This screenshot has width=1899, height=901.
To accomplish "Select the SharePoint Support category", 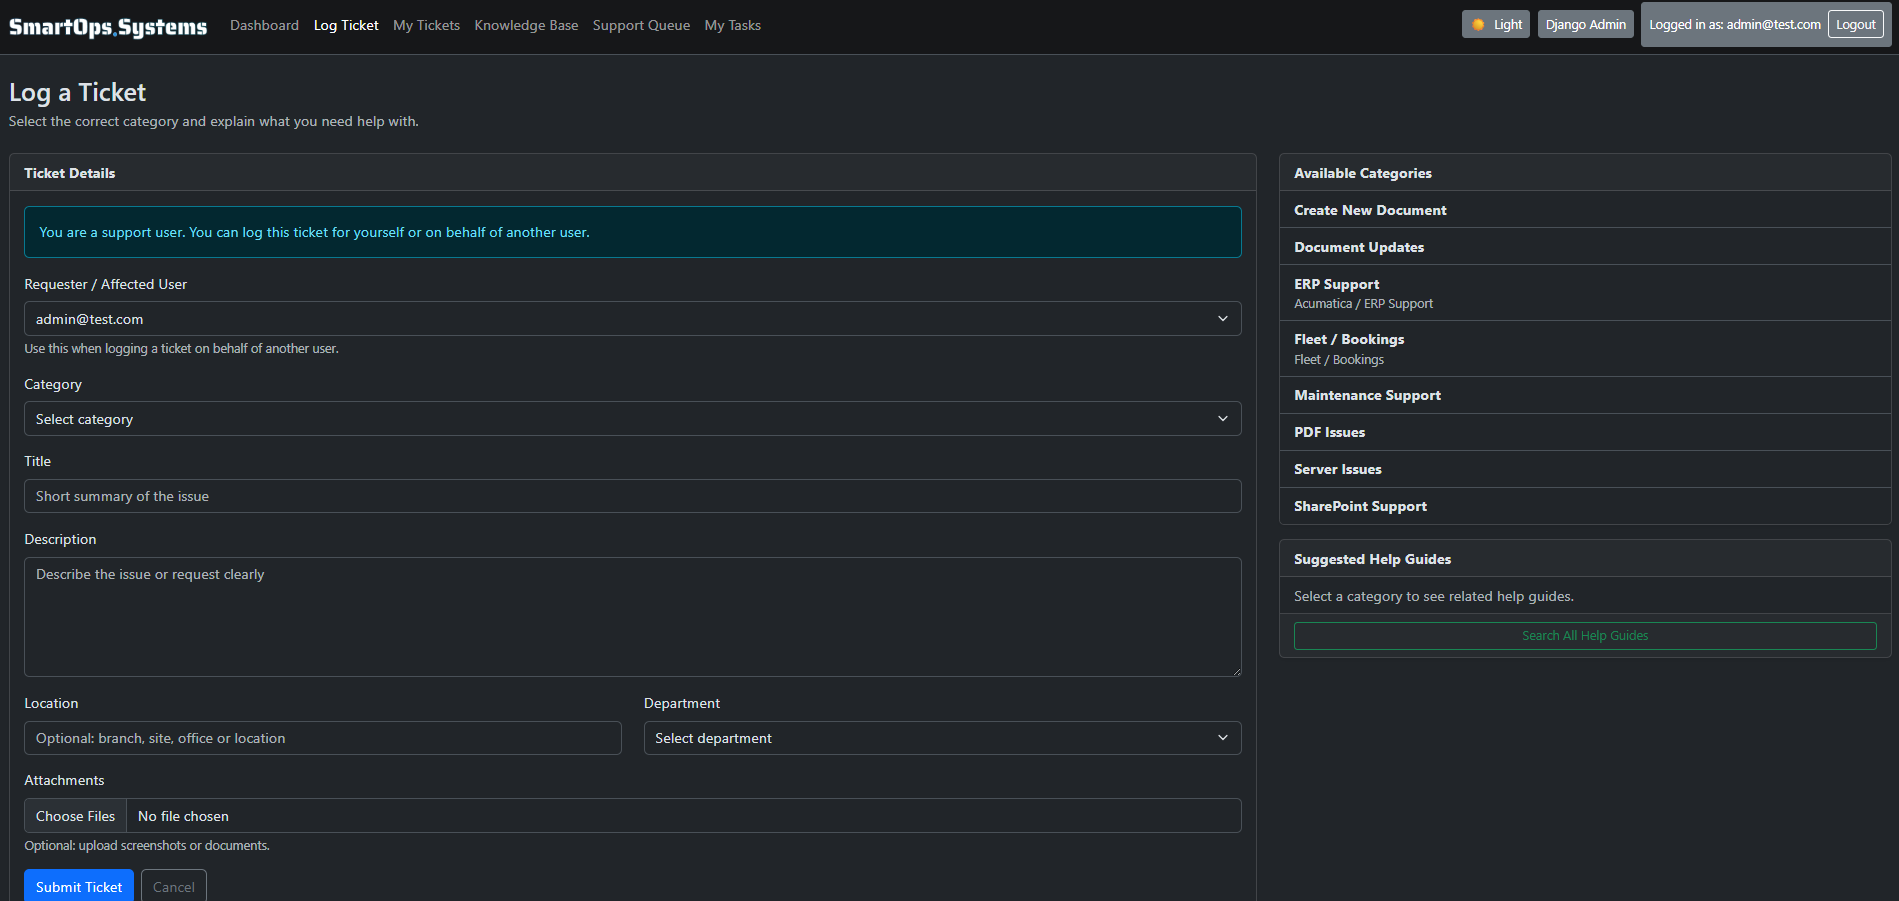I will click(x=1585, y=506).
